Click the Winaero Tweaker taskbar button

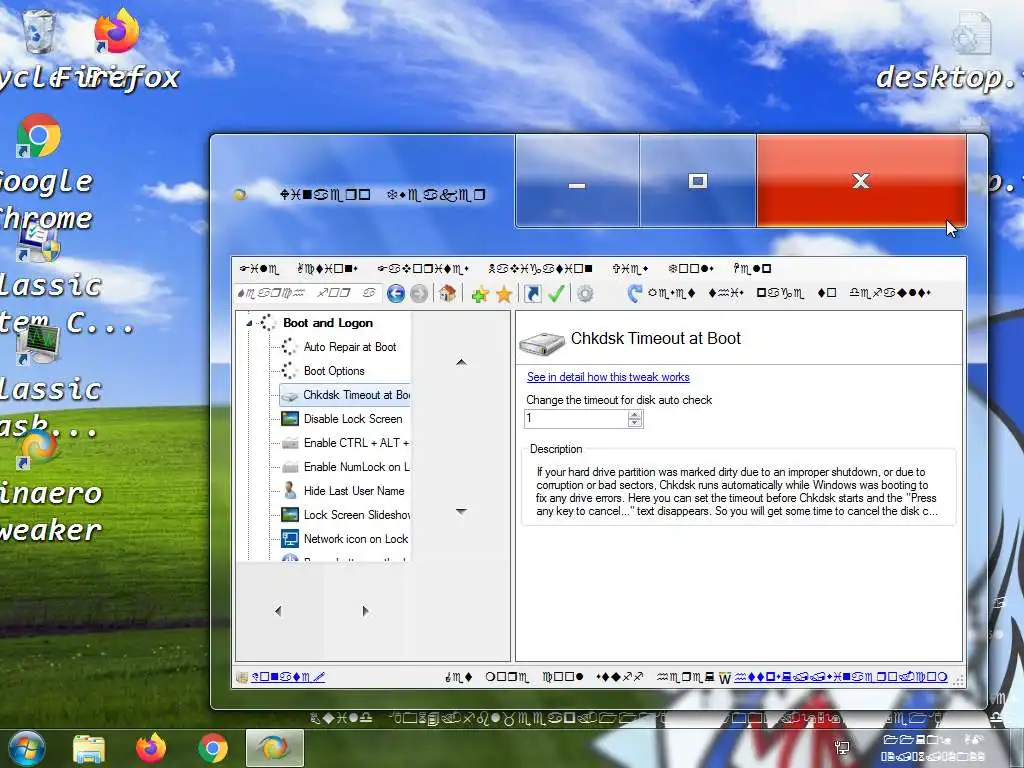click(274, 748)
